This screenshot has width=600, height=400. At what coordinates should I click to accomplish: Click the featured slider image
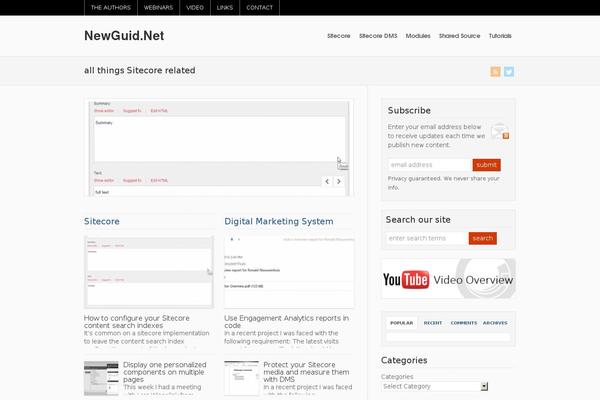tap(218, 148)
